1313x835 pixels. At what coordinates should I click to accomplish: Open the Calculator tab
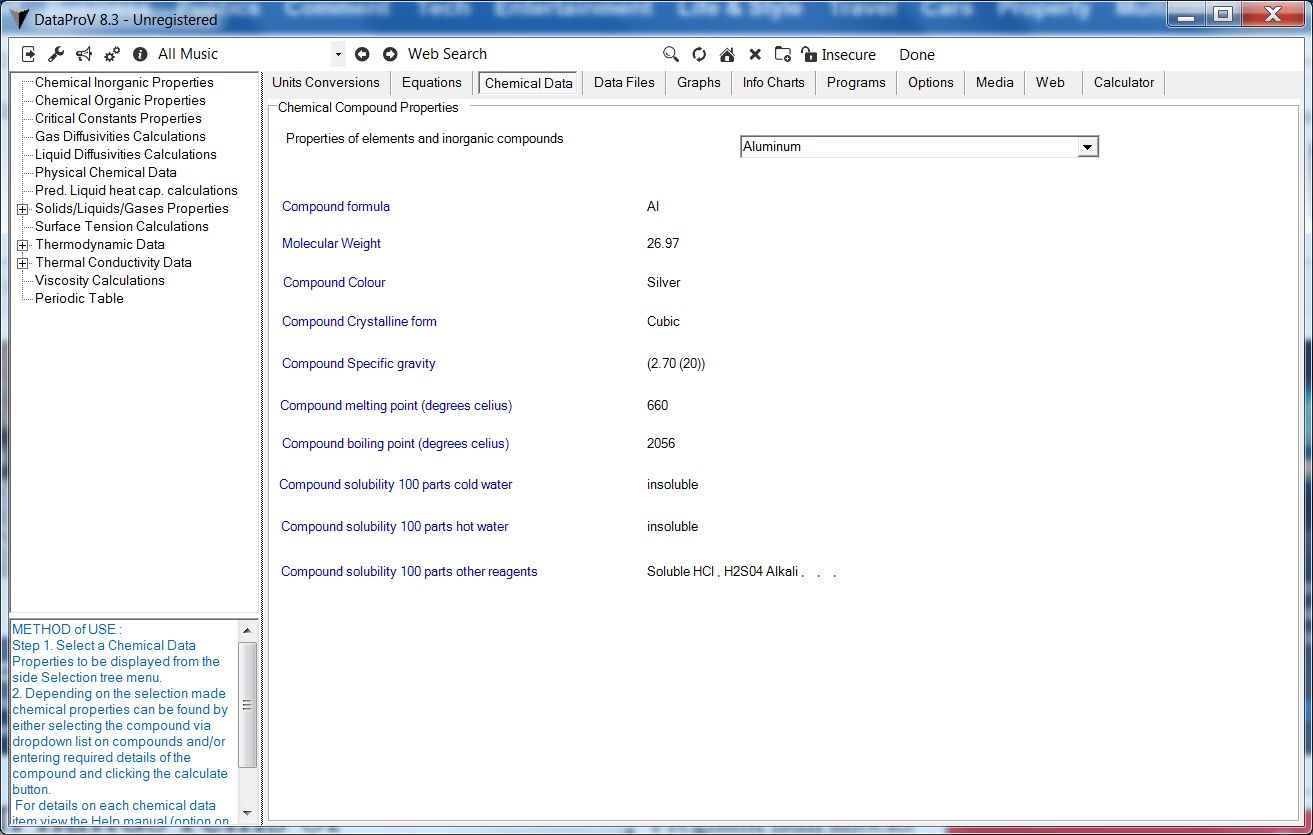[x=1123, y=83]
